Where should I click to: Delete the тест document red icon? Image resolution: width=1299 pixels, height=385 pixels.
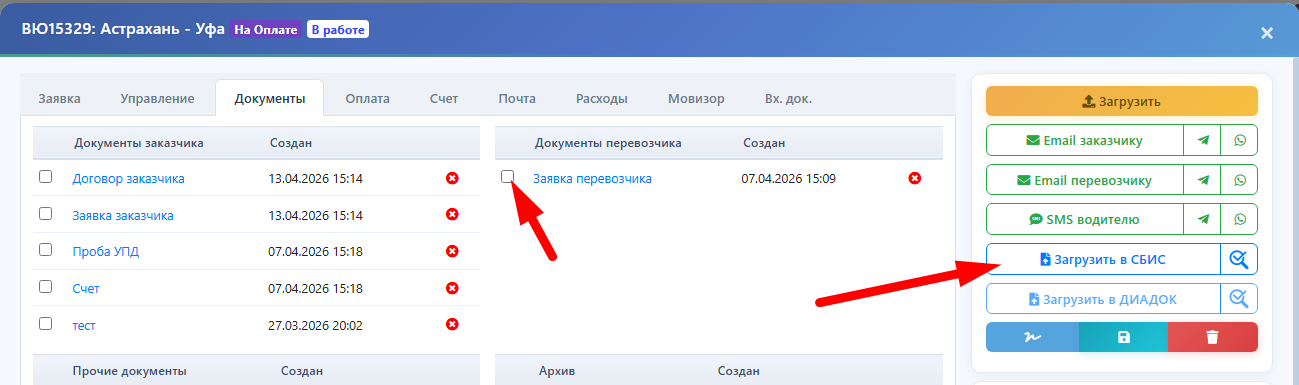coord(452,324)
